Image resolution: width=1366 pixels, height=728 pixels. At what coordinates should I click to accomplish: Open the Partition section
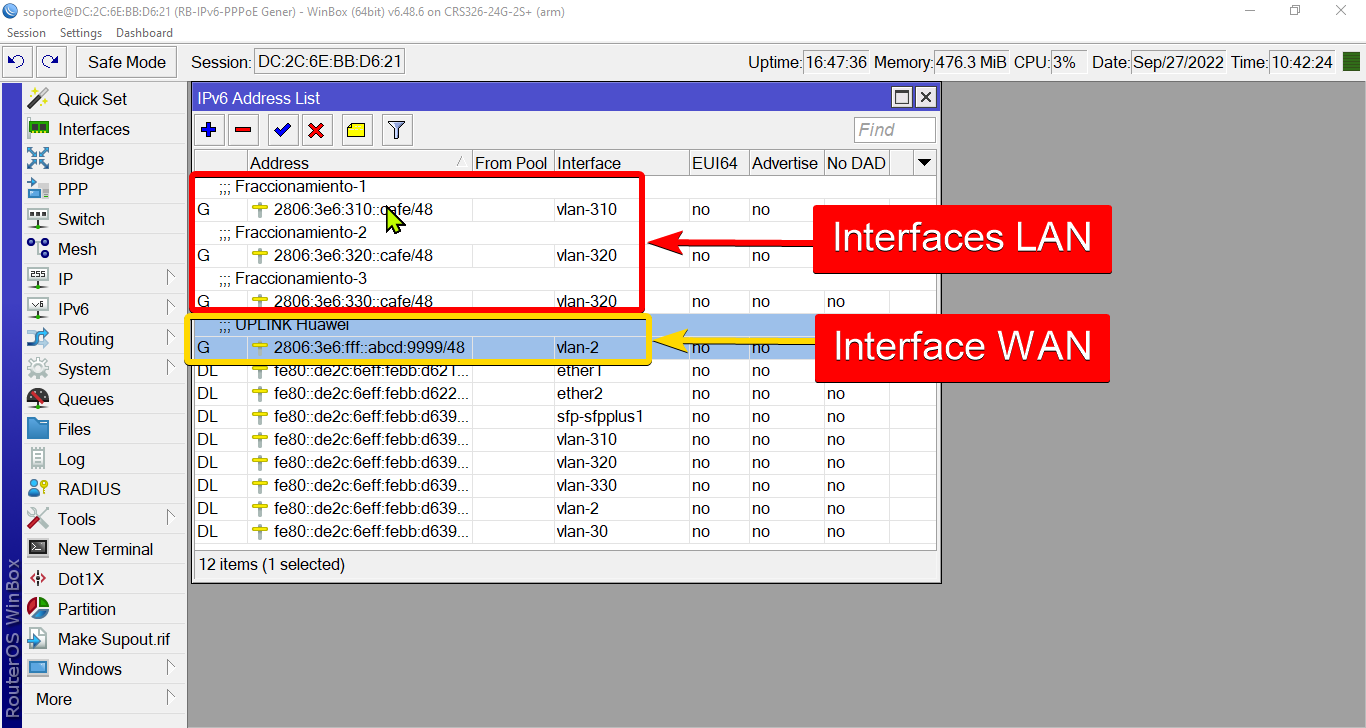click(x=86, y=609)
